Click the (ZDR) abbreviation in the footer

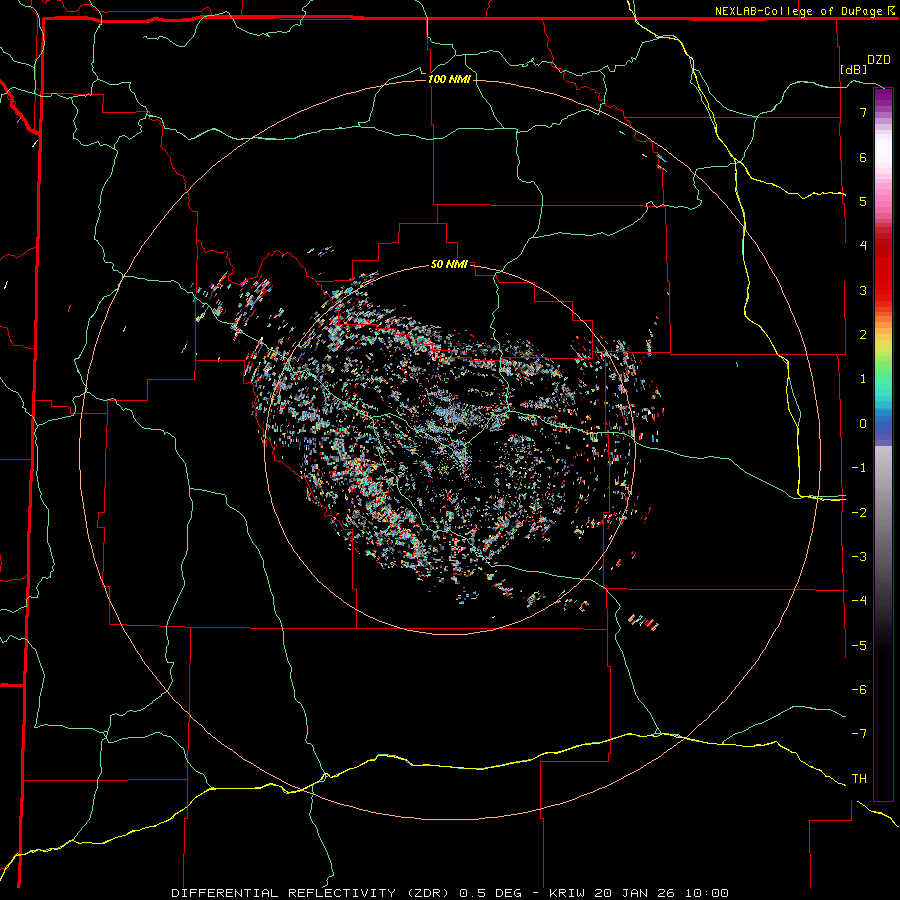(x=428, y=893)
